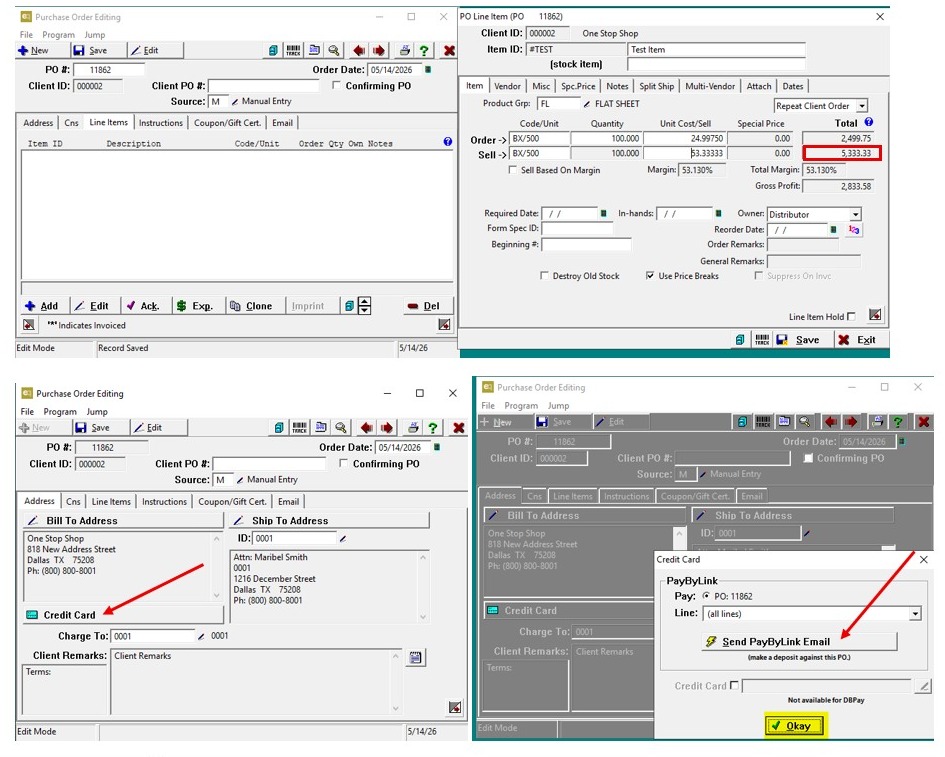Click the Ship To Address scrollbar up arrow
The width and height of the screenshot is (945, 757).
(423, 558)
